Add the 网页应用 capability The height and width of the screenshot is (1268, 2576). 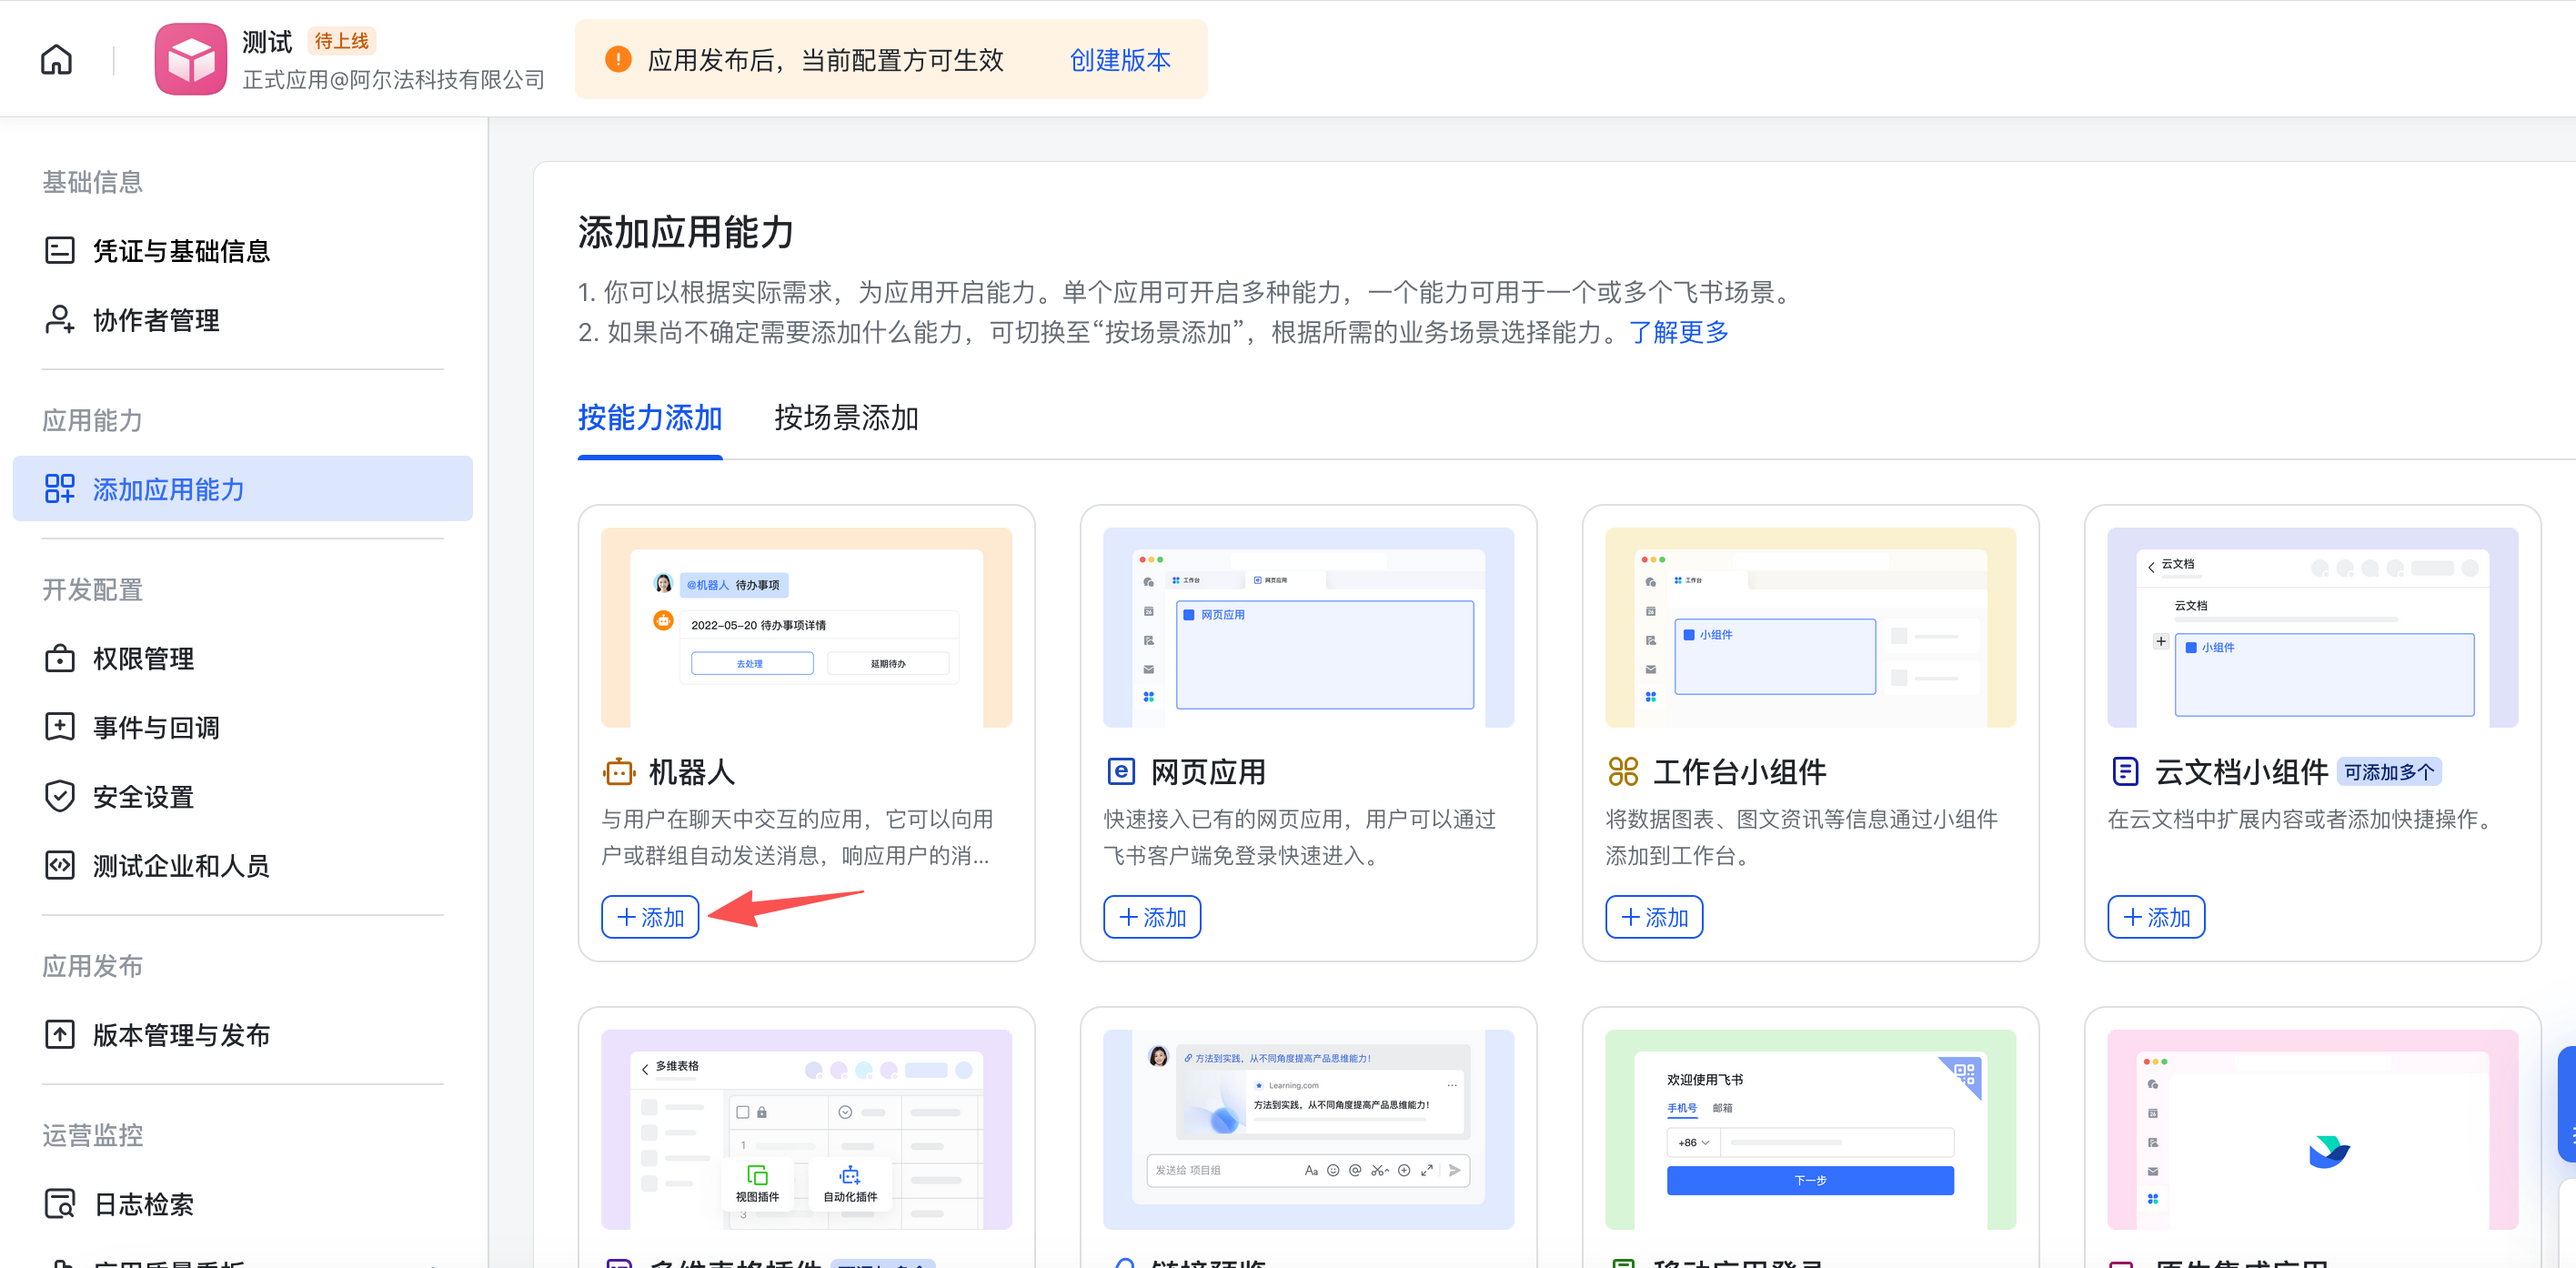[1152, 917]
